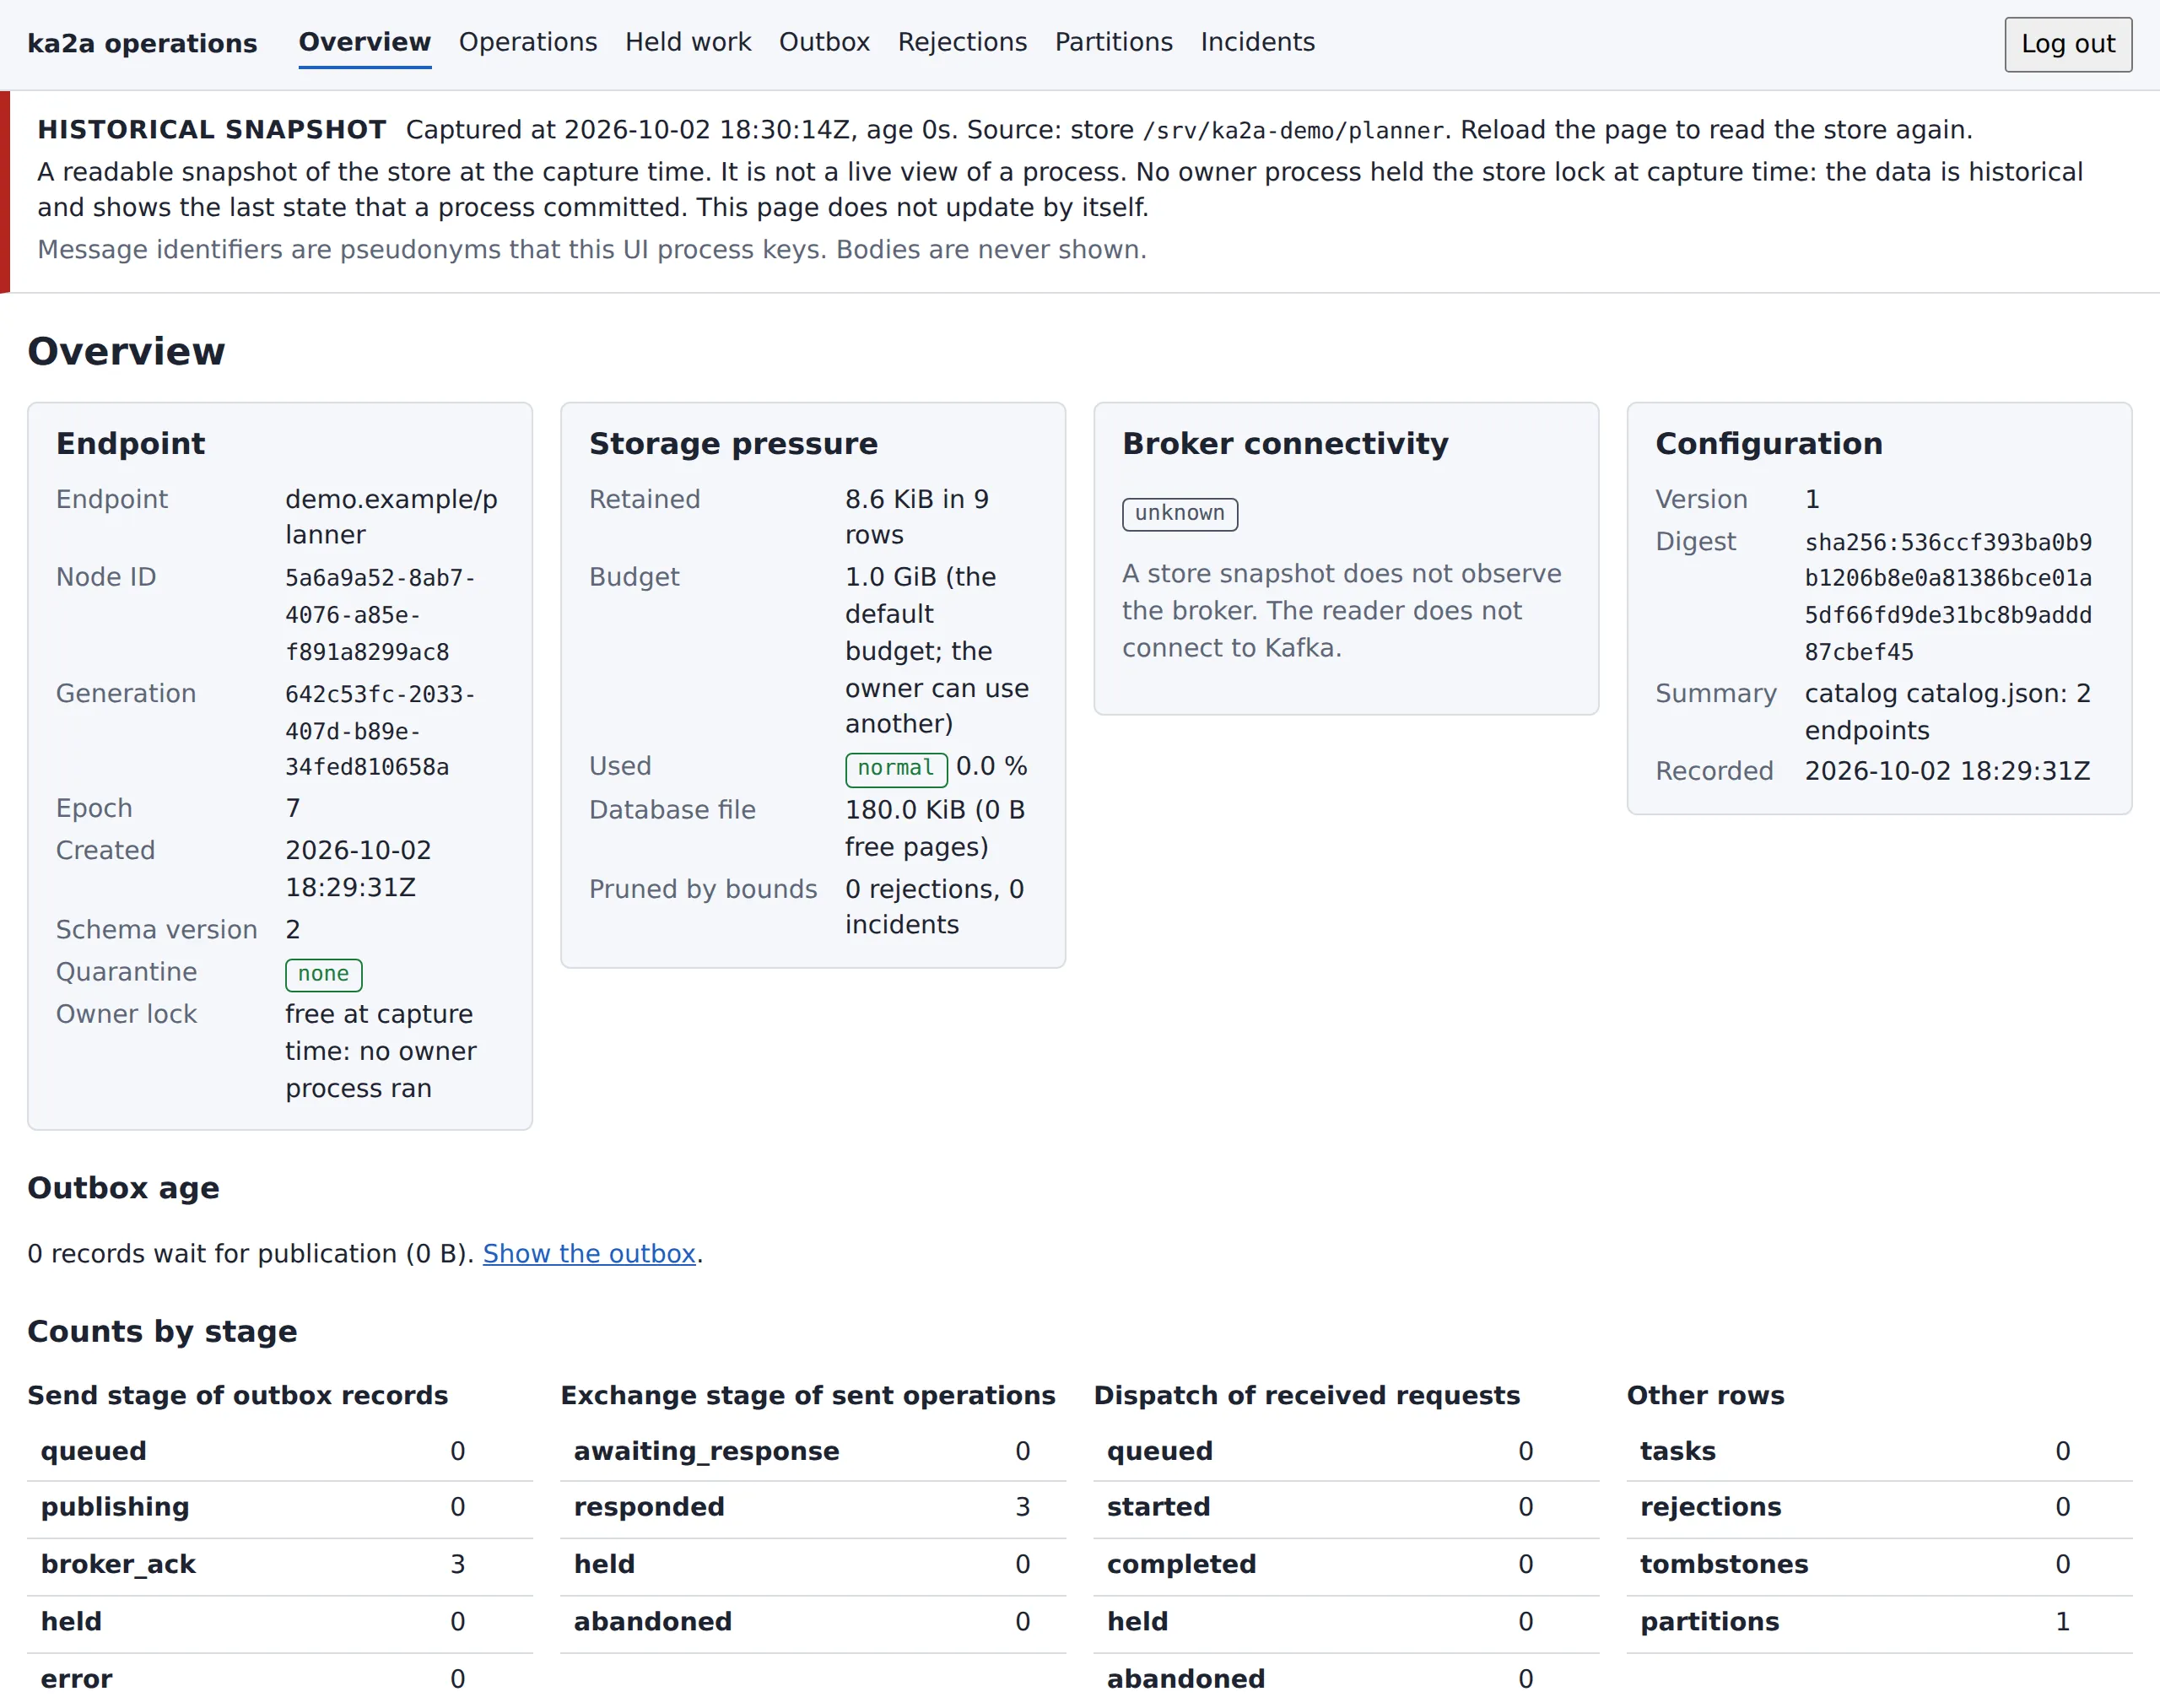
Task: Click the 'Outbox age' section heading
Action: point(123,1188)
